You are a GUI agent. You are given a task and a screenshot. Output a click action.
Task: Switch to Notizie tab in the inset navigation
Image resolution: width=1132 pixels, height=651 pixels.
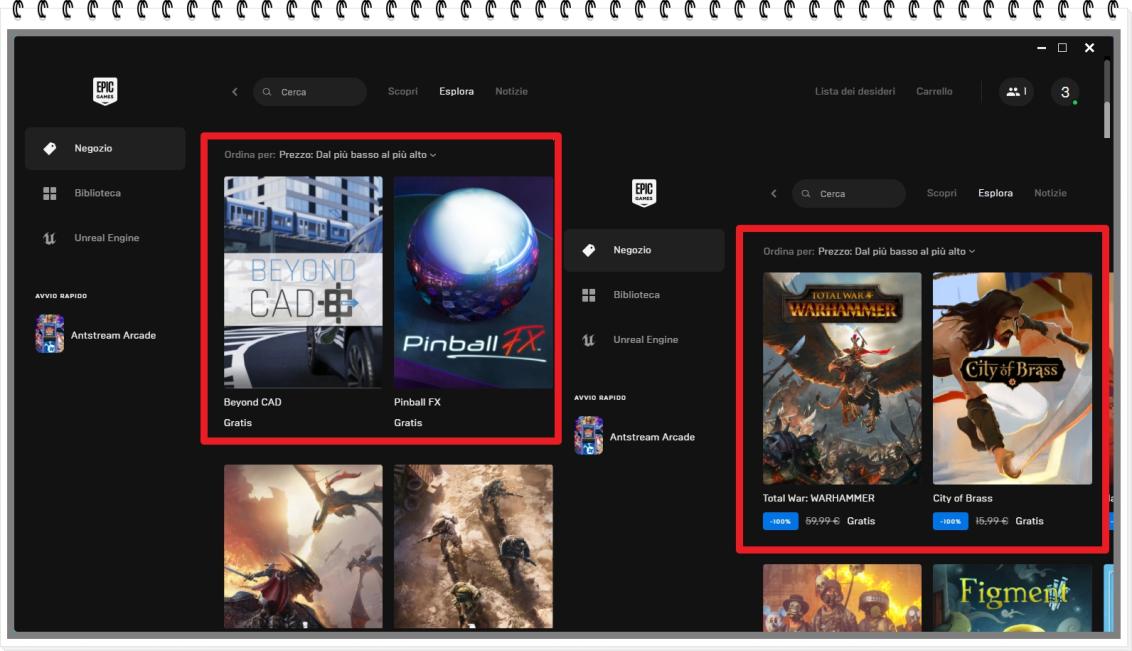(1050, 193)
